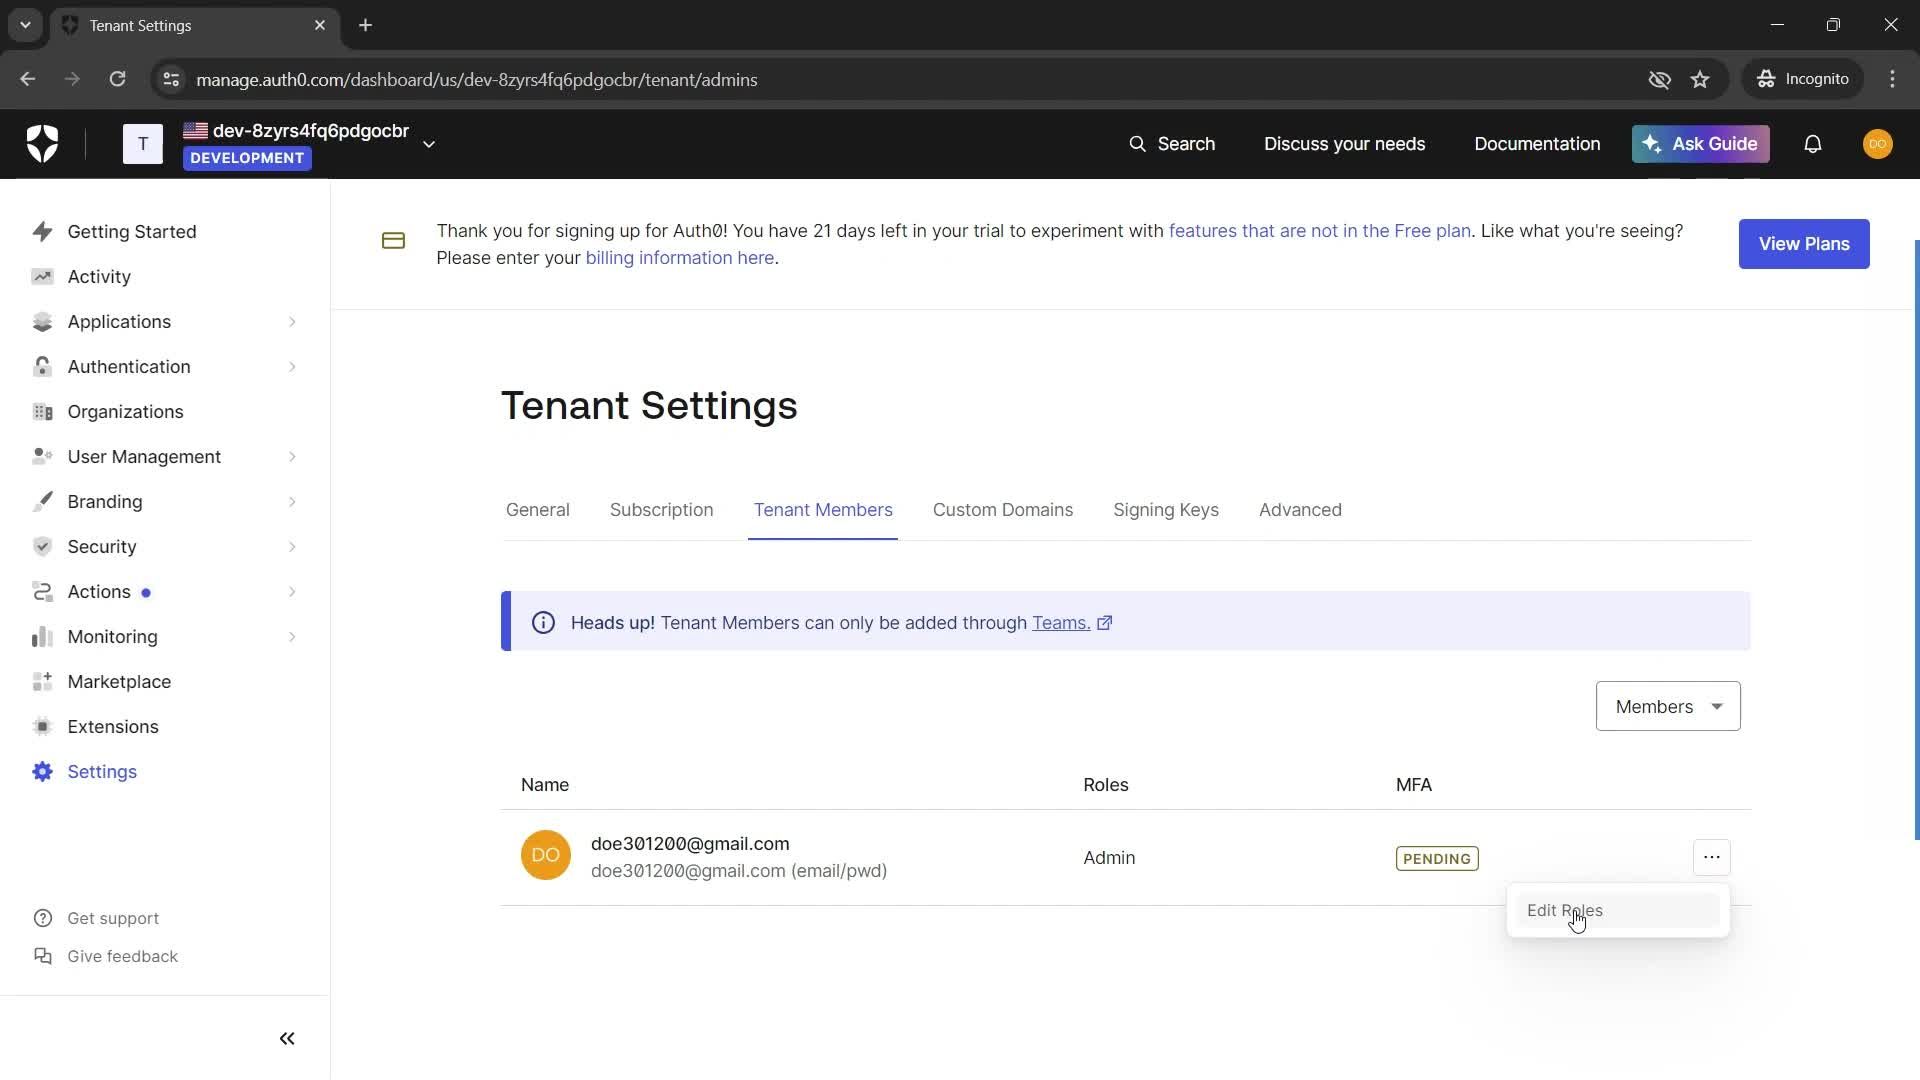Open the Documentation link

(x=1536, y=144)
